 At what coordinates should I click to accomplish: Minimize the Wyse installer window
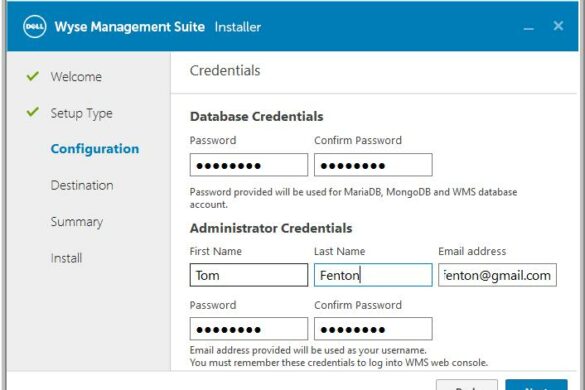[528, 28]
